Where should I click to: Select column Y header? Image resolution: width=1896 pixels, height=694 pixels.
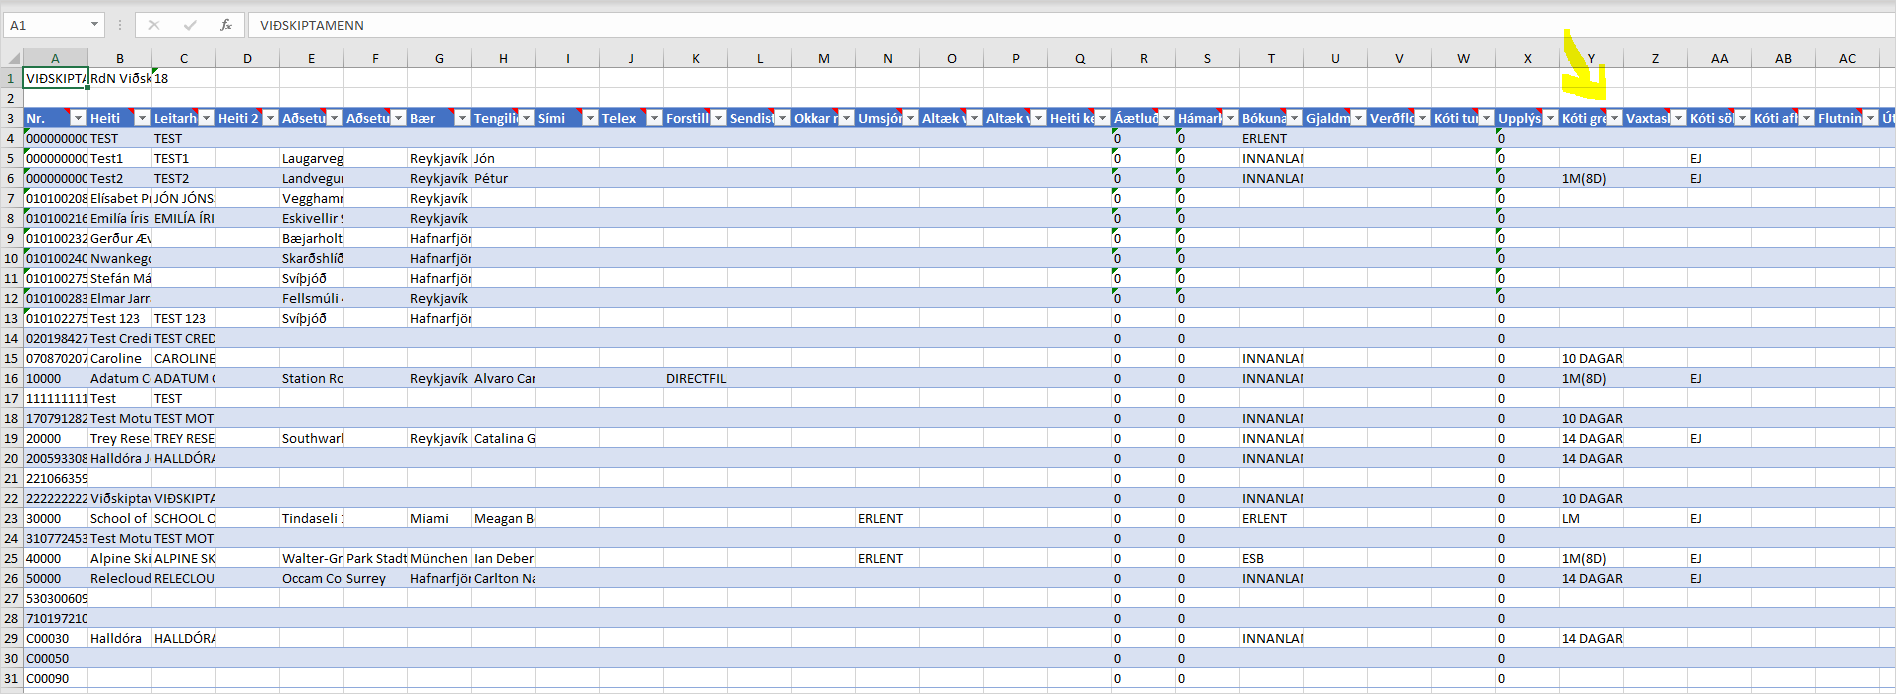1591,58
